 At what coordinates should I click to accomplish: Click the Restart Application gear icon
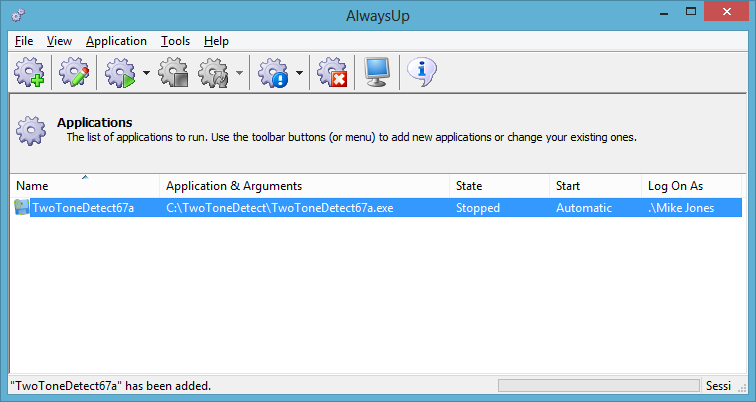coord(214,72)
